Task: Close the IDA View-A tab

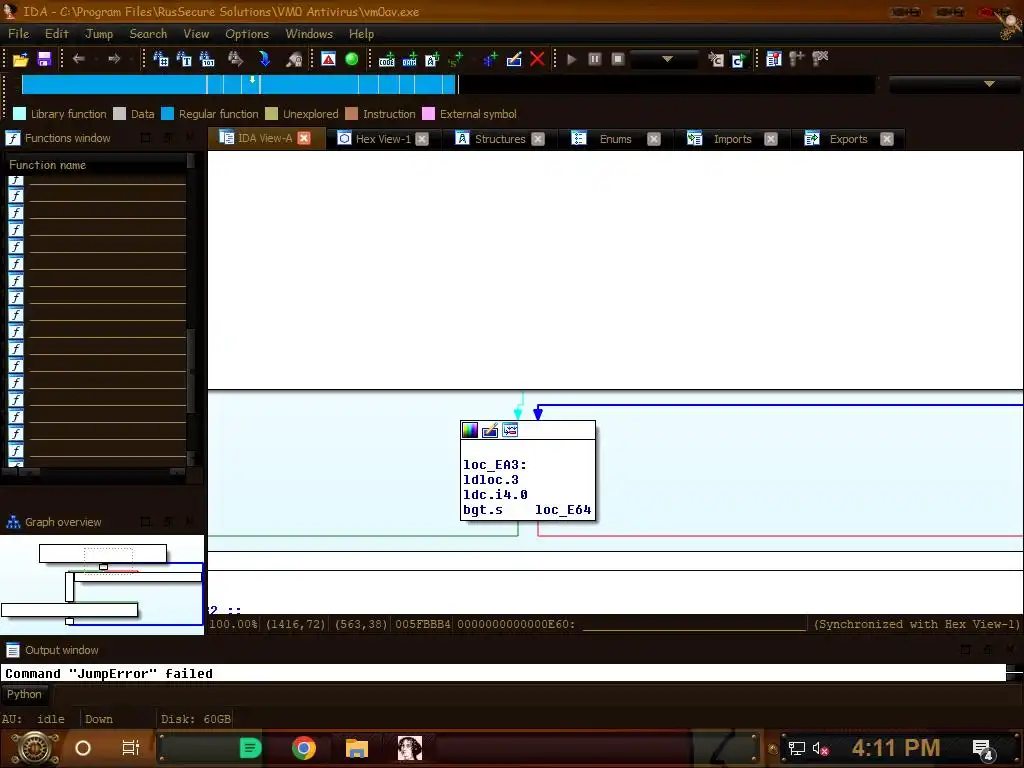Action: (x=304, y=138)
